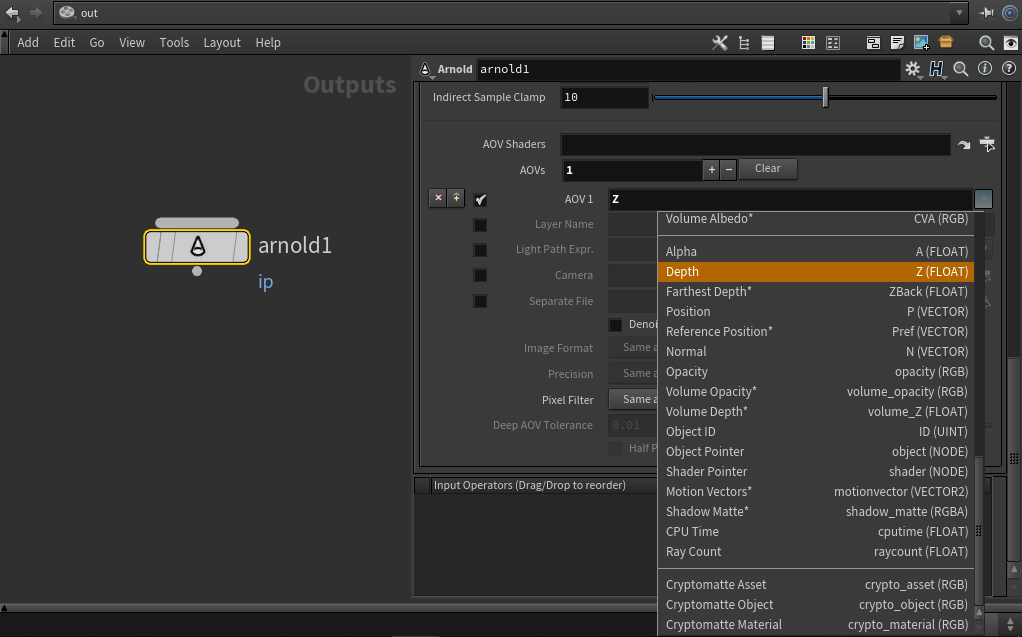Click the out network icon in path bar
The width and height of the screenshot is (1022, 637).
tap(66, 12)
